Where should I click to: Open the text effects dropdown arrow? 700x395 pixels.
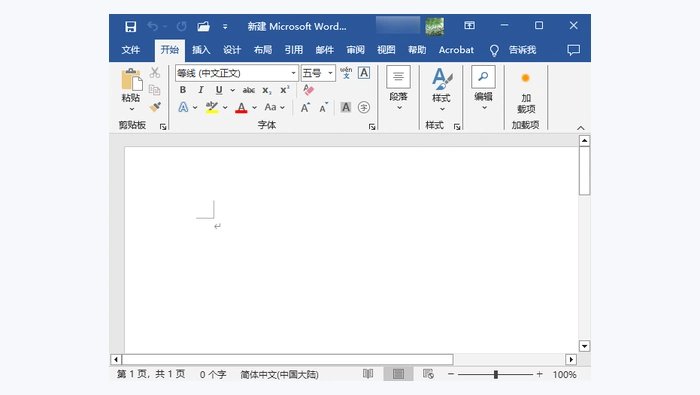point(195,108)
